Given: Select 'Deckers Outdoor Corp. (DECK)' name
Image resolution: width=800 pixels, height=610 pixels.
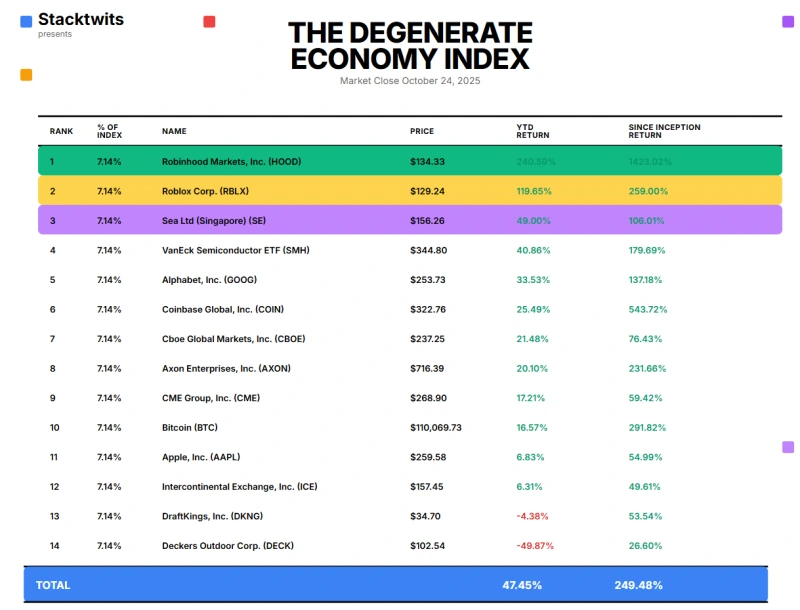Looking at the screenshot, I should tap(228, 546).
